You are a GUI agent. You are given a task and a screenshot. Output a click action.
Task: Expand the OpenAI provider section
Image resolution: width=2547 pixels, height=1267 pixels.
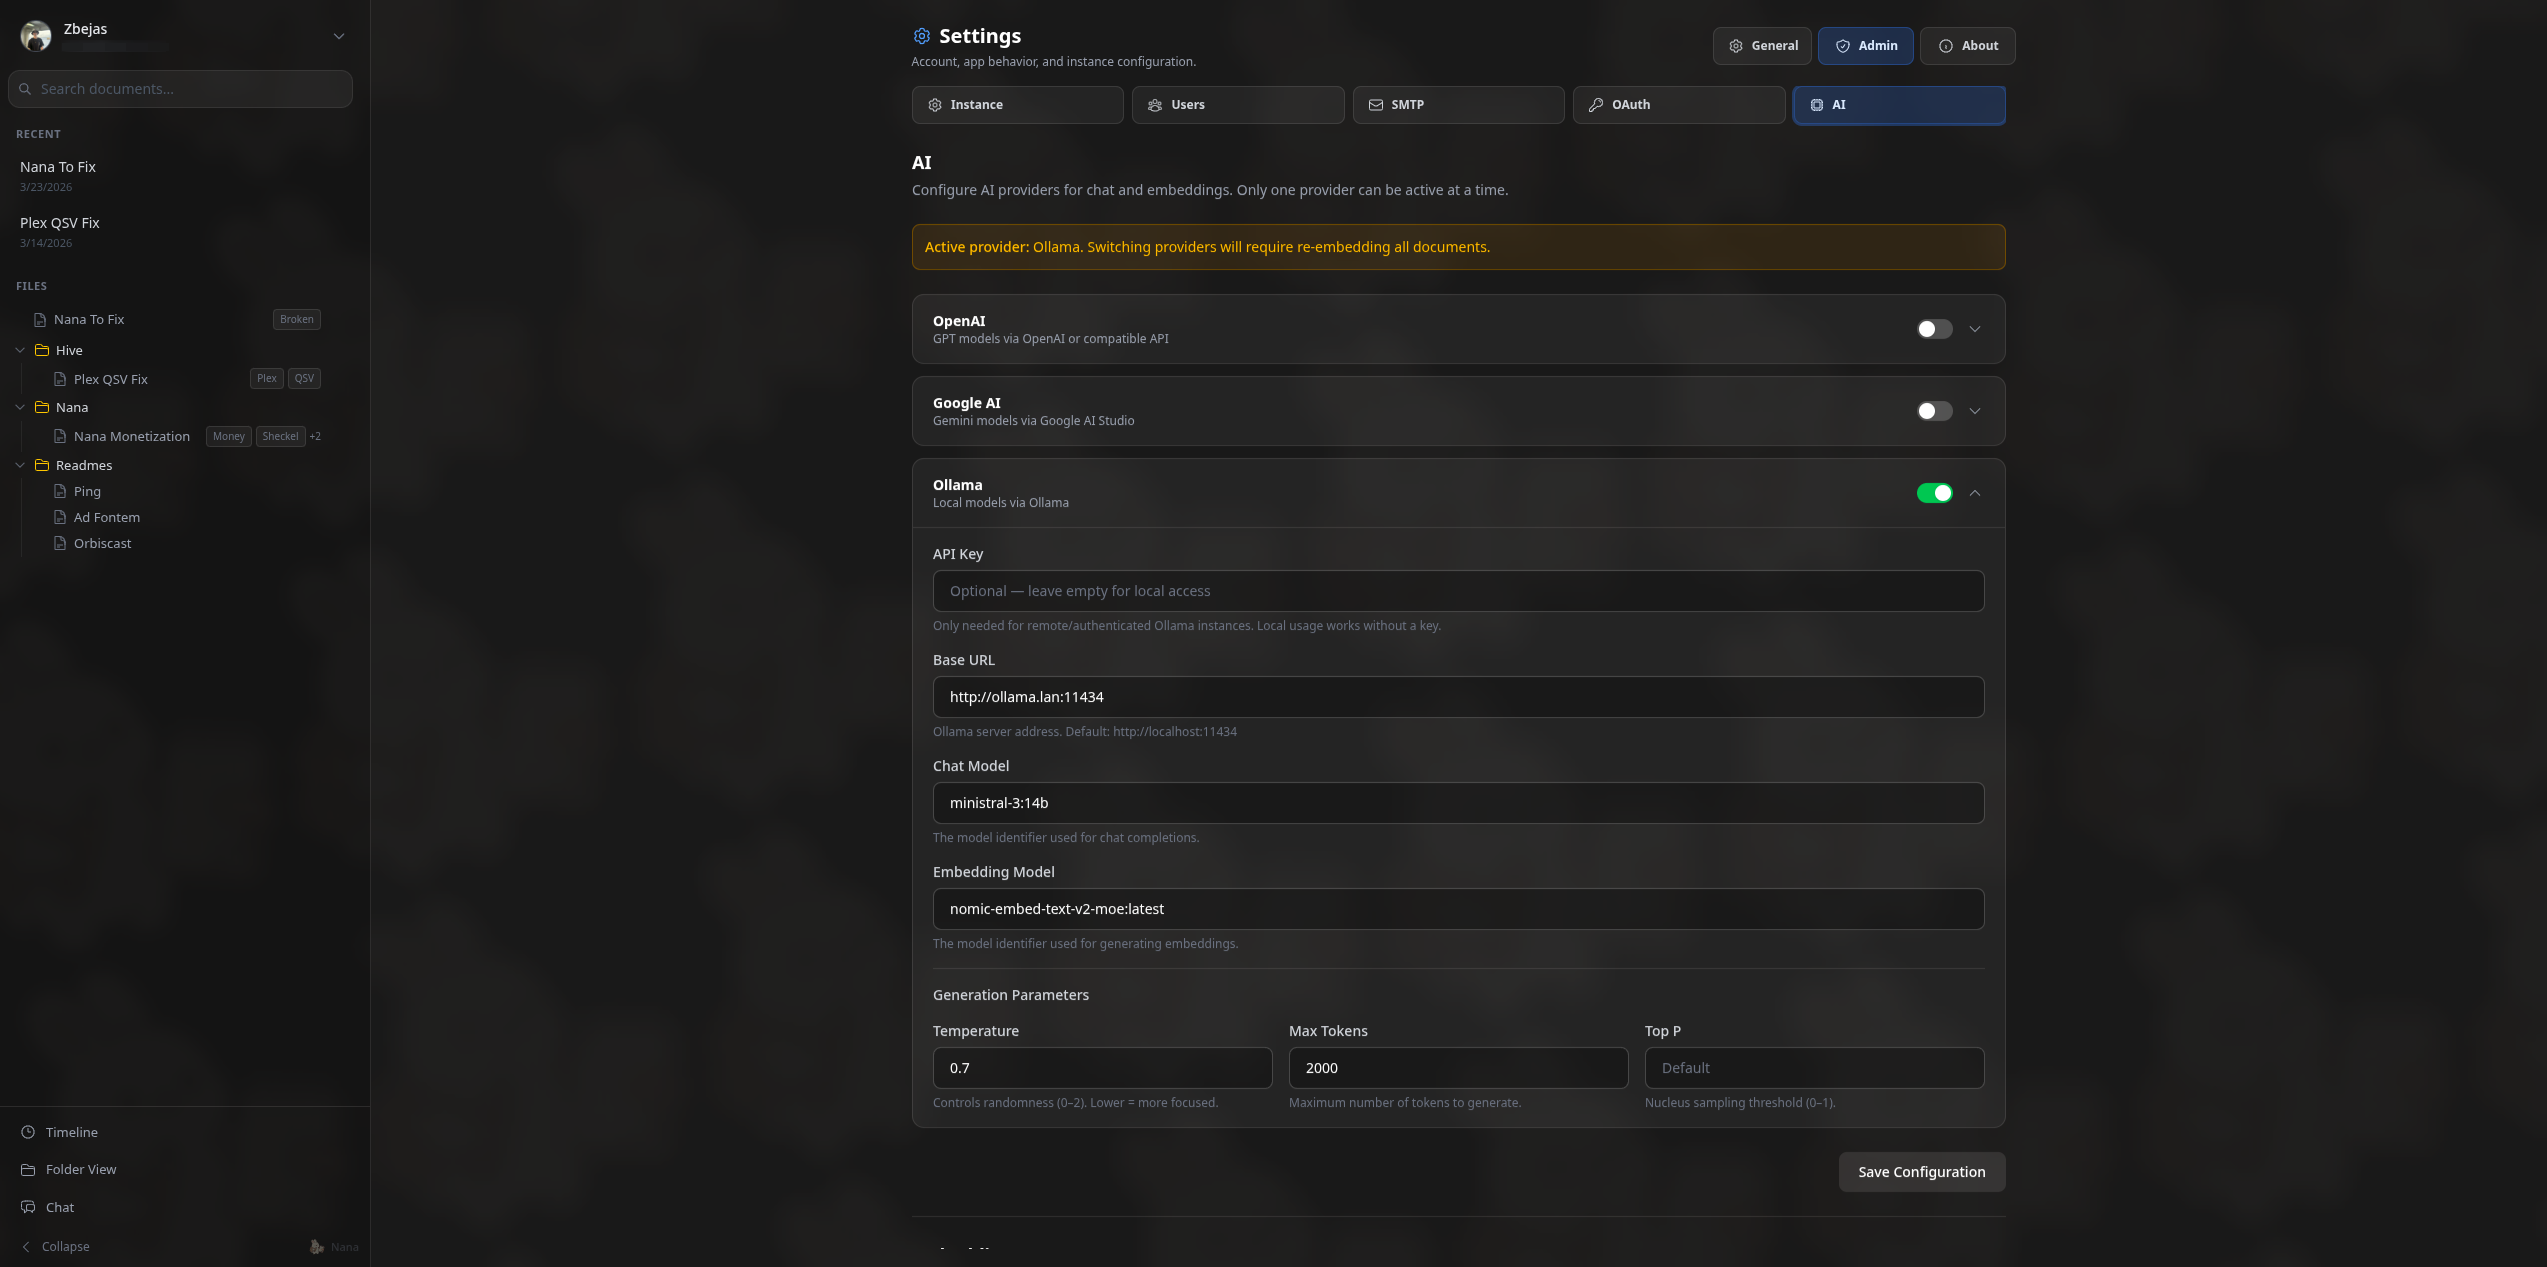pos(1975,329)
